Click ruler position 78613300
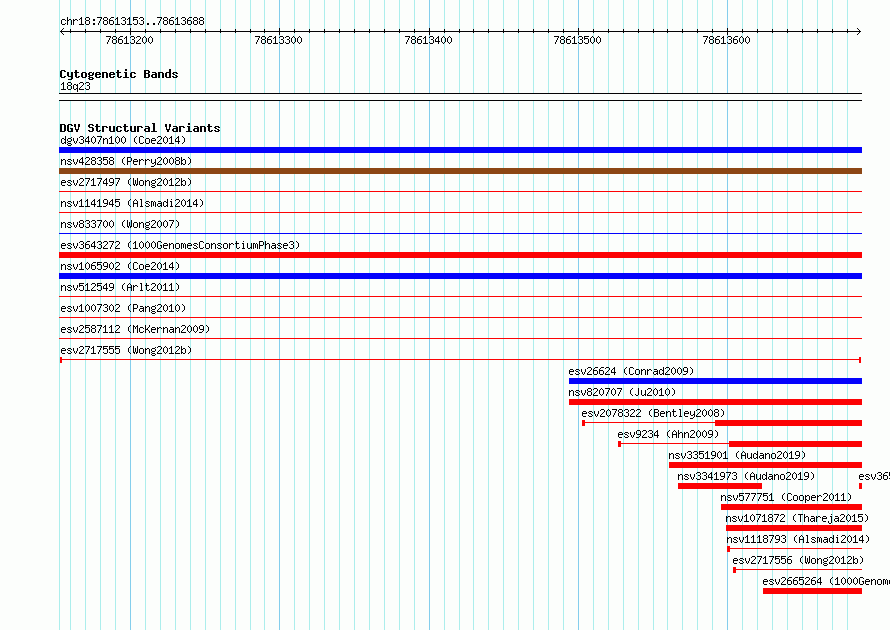 (x=279, y=40)
